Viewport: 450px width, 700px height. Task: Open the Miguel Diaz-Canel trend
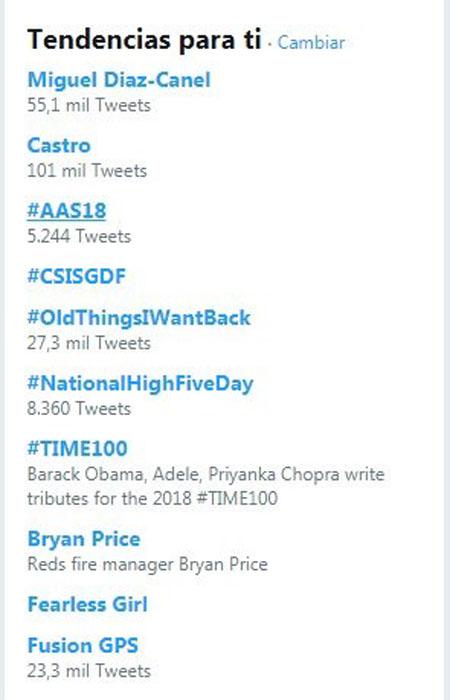(119, 80)
